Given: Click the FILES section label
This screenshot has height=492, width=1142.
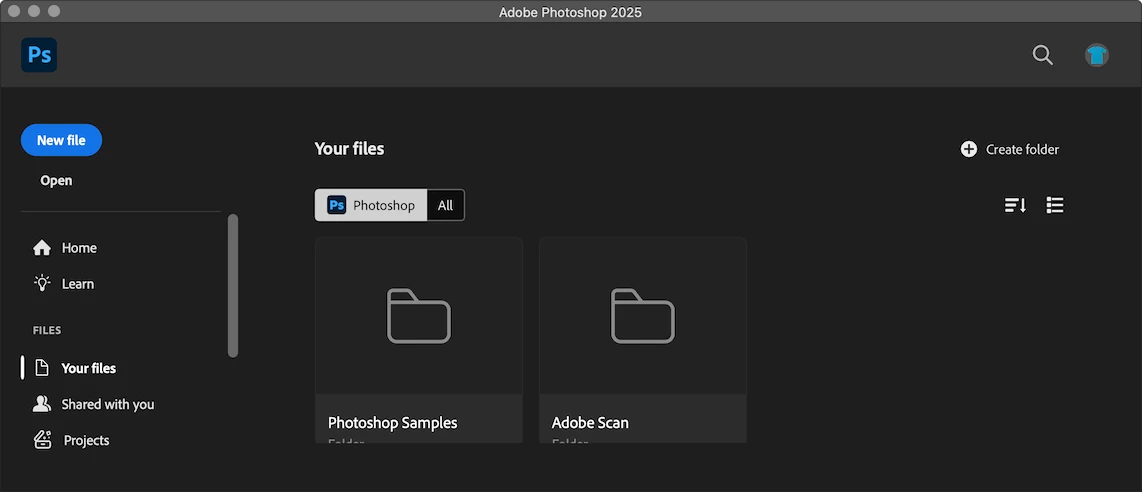Looking at the screenshot, I should pos(47,330).
